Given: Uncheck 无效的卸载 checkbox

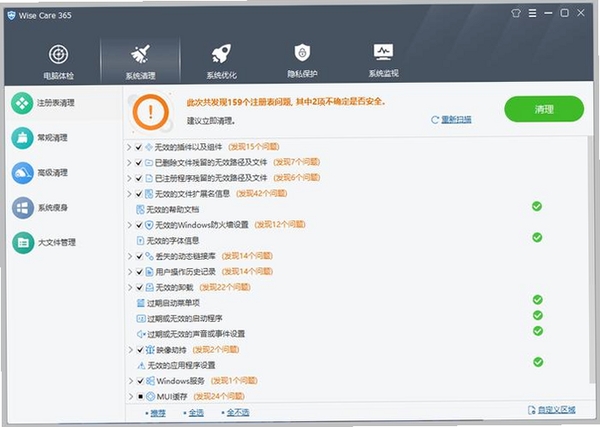Looking at the screenshot, I should (x=139, y=287).
